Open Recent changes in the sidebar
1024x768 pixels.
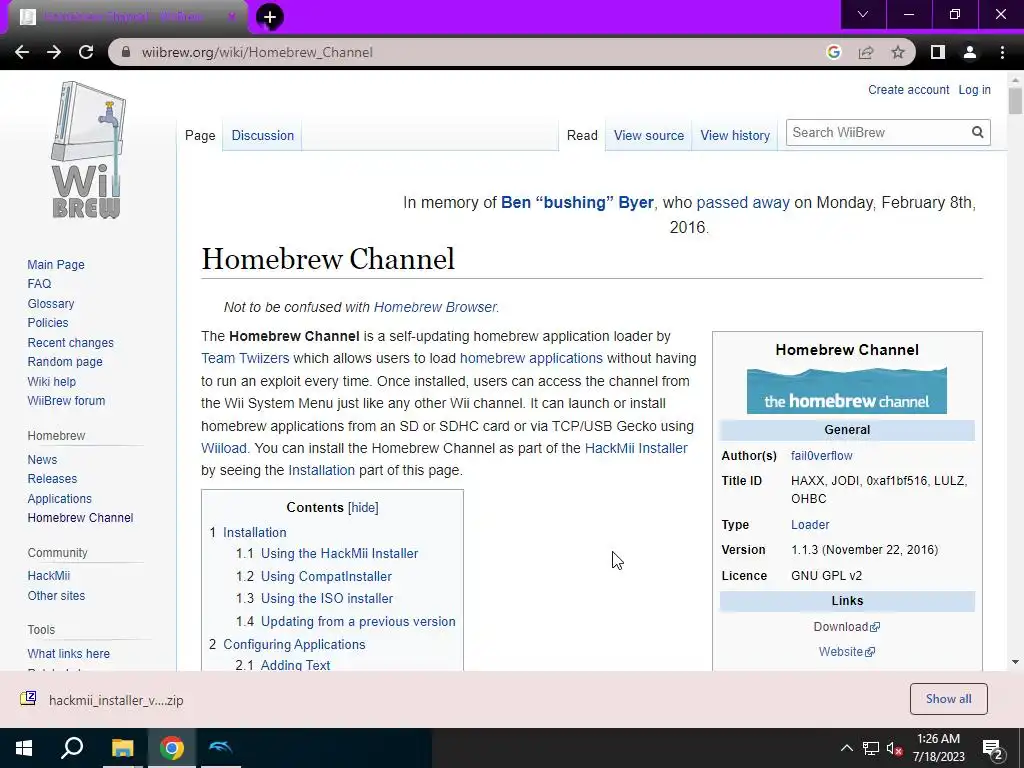tap(71, 342)
